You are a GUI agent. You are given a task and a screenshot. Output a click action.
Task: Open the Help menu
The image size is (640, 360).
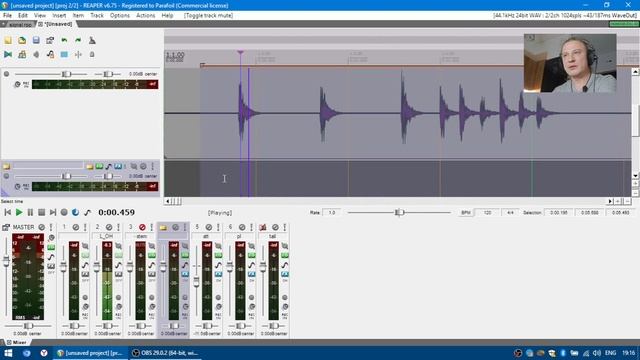point(167,16)
